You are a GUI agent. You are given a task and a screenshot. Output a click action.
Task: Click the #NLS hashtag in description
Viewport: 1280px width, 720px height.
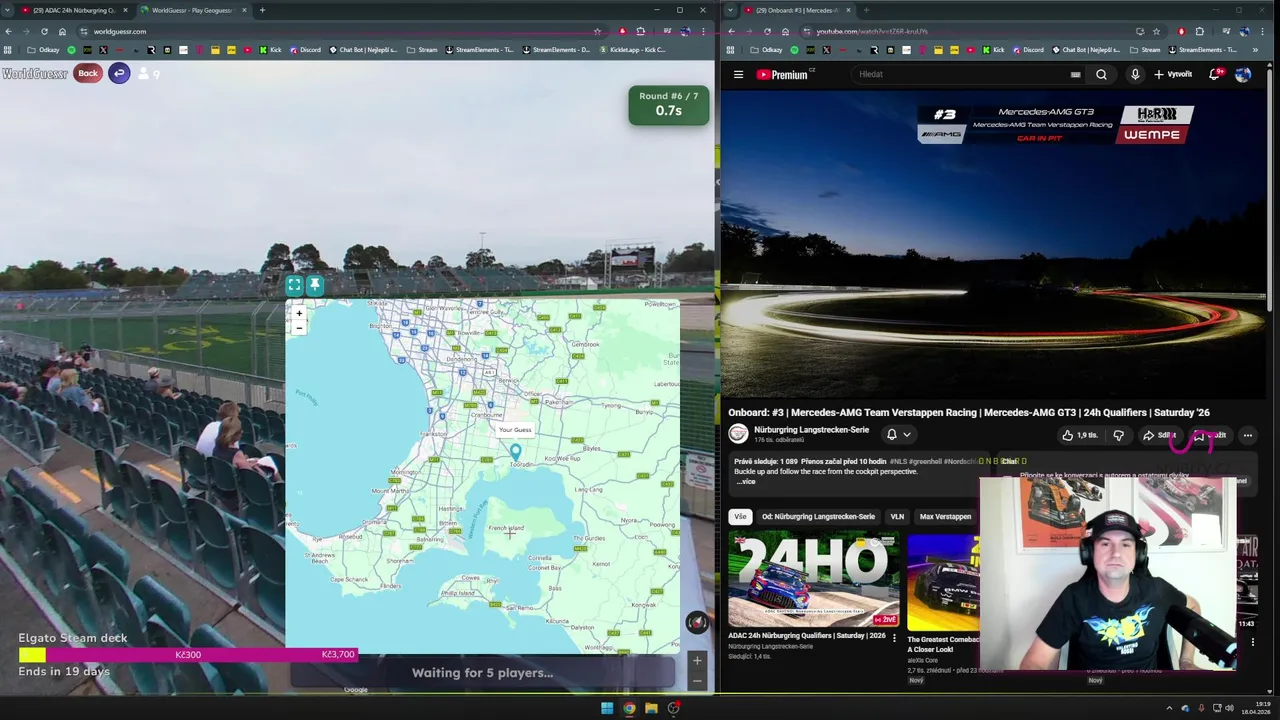(899, 461)
